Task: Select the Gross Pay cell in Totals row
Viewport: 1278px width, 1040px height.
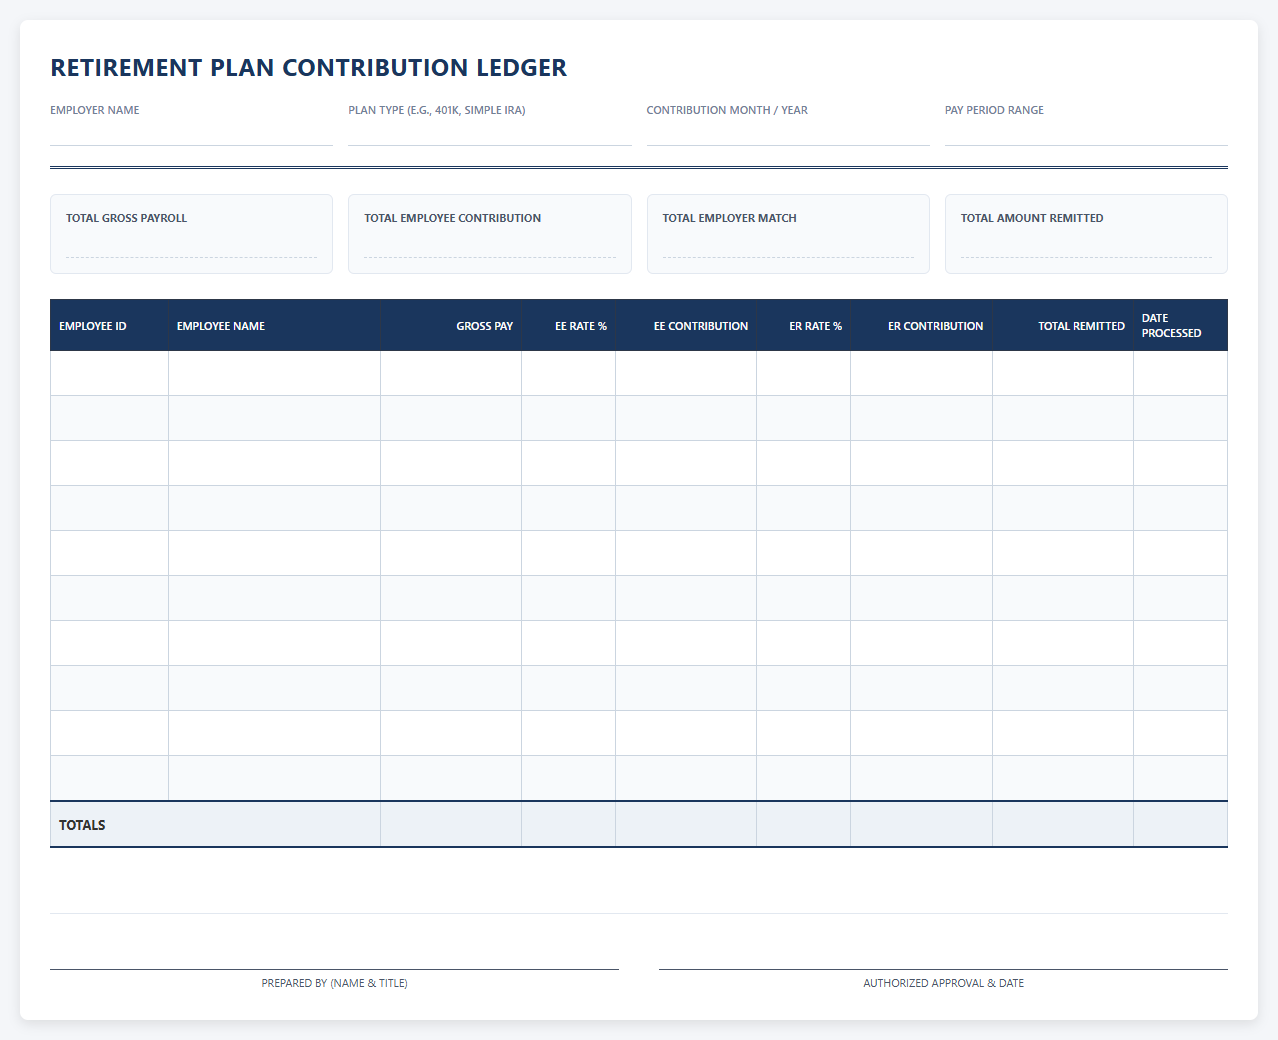Action: (451, 824)
